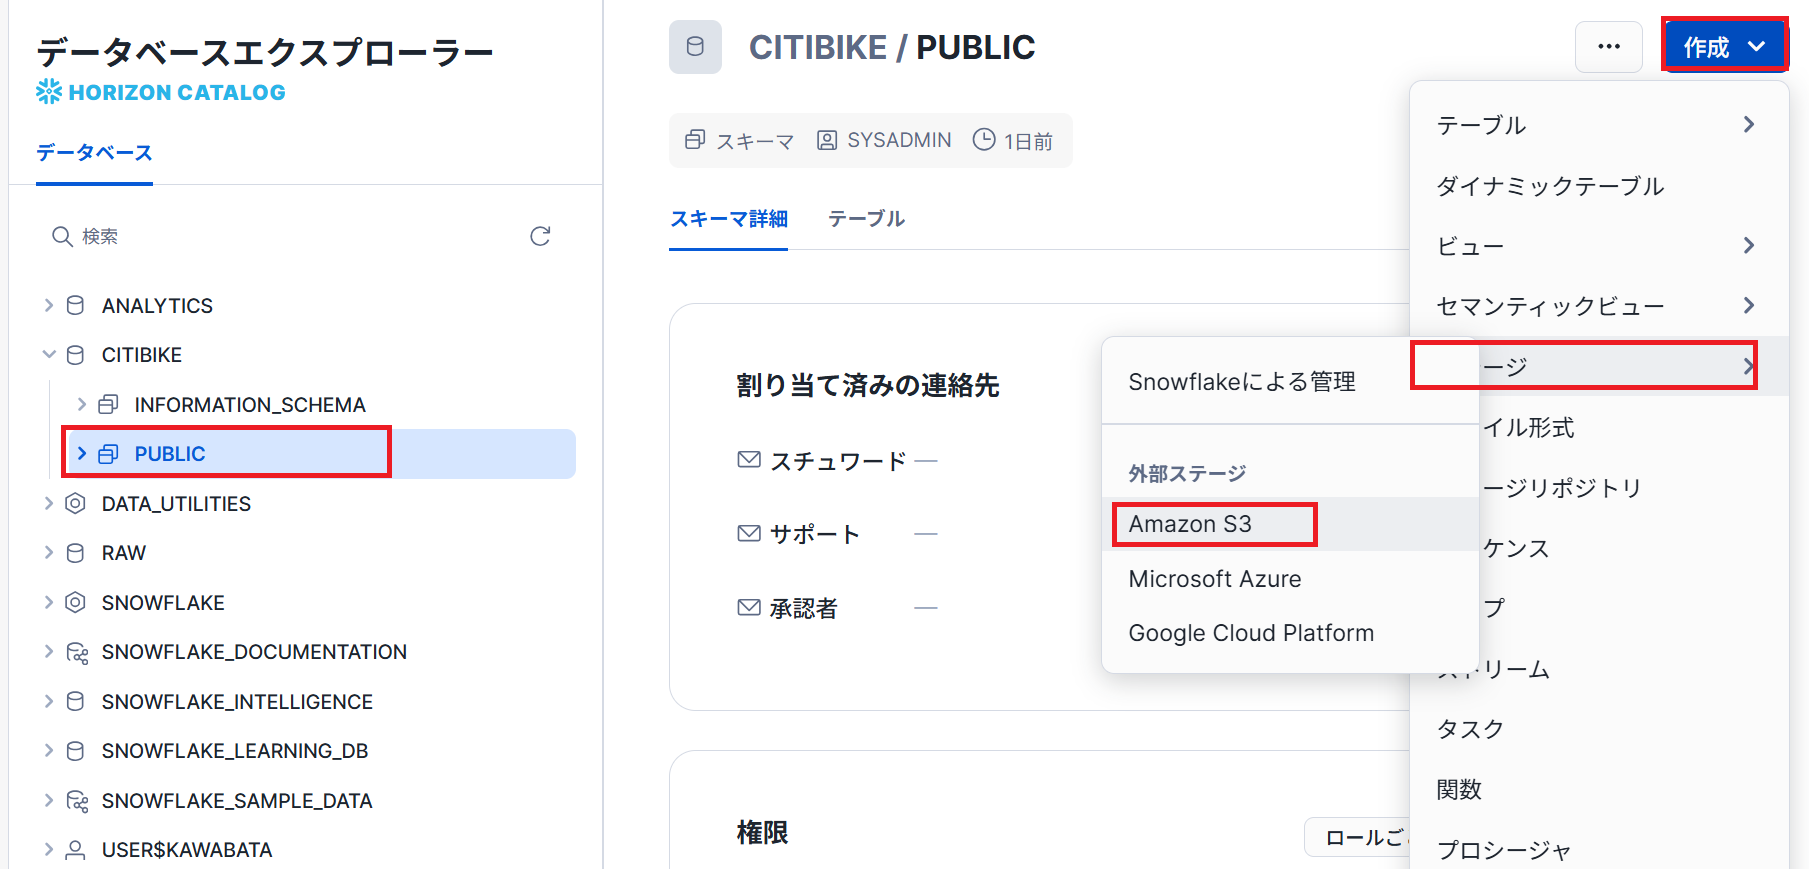1809x869 pixels.
Task: Open the ビュー submenu
Action: click(1599, 246)
